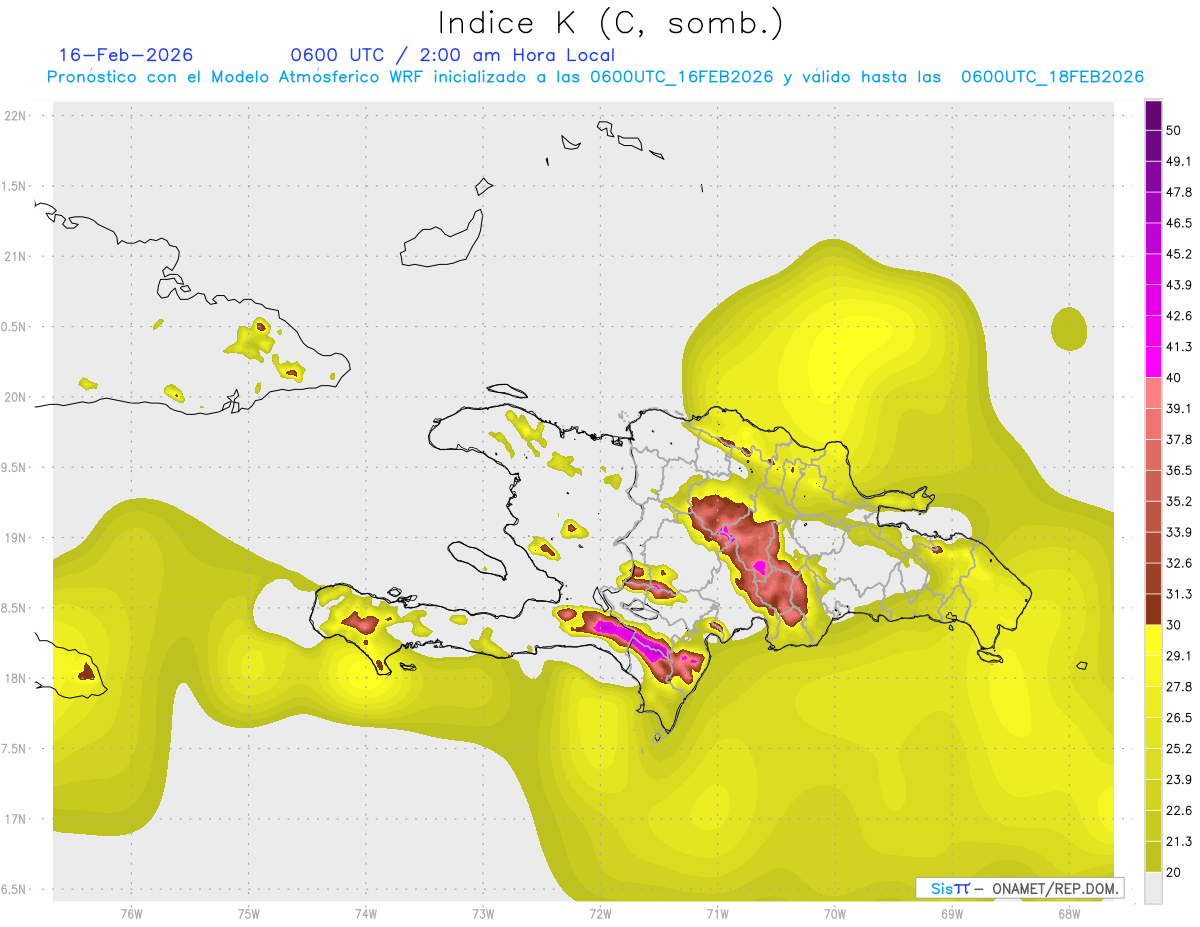
Task: Select the "16-Feb-2026" date text
Action: pyautogui.click(x=126, y=55)
